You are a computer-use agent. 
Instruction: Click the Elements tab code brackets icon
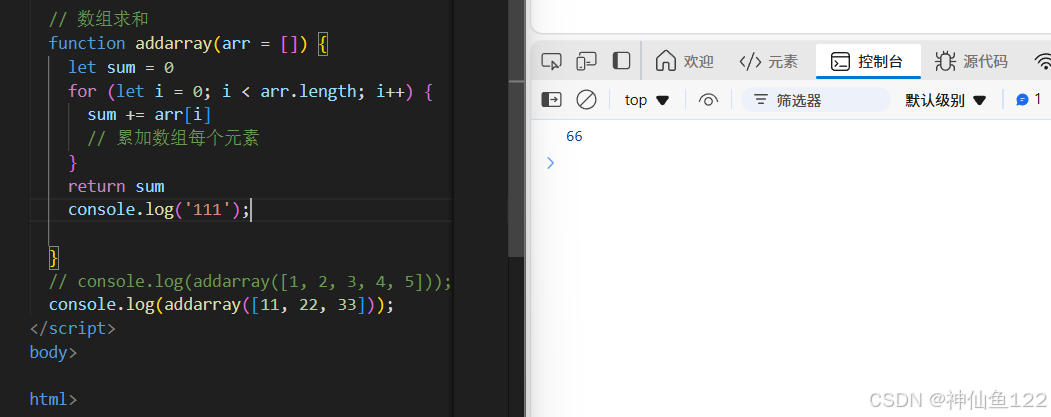(750, 62)
